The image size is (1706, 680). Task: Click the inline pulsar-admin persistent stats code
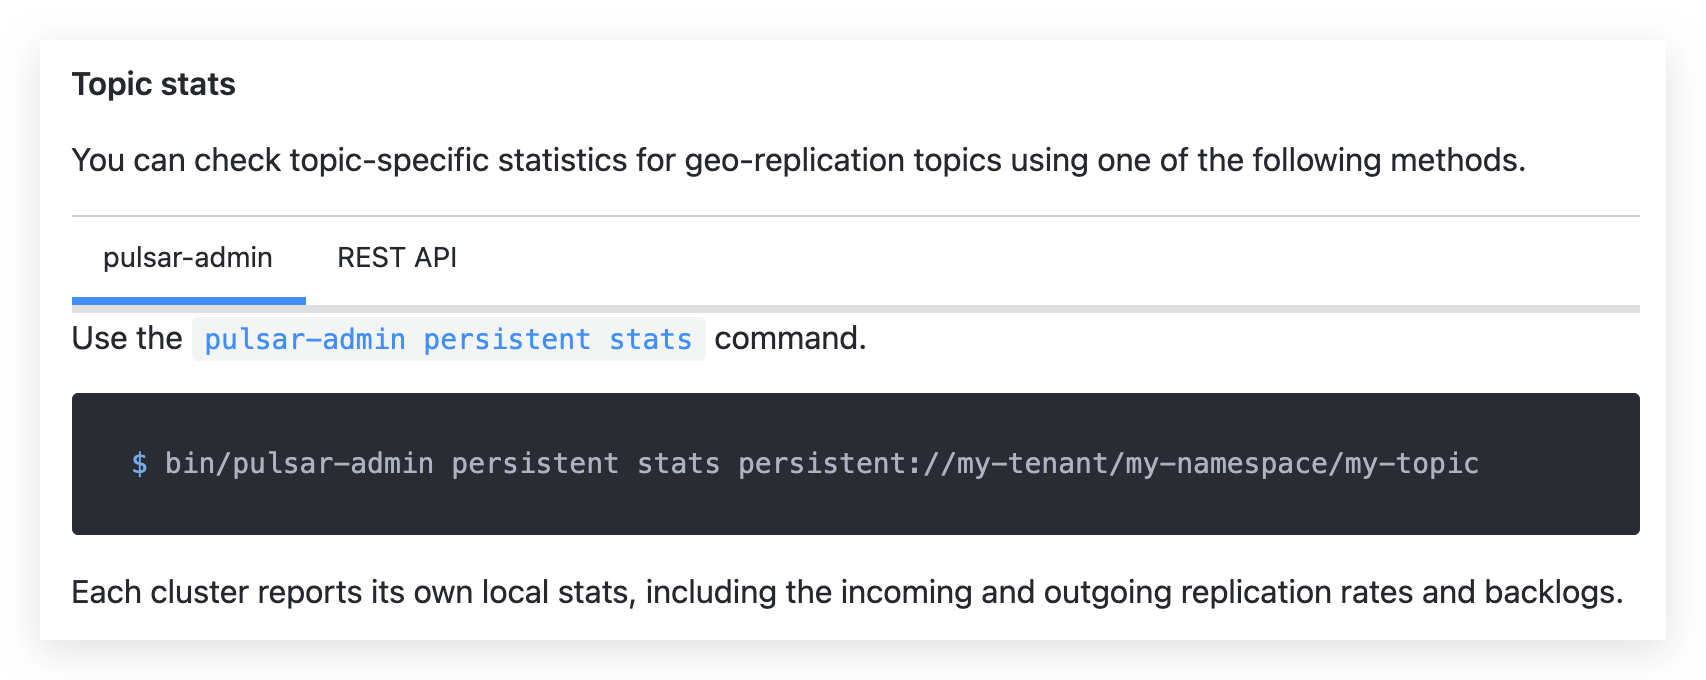[448, 340]
